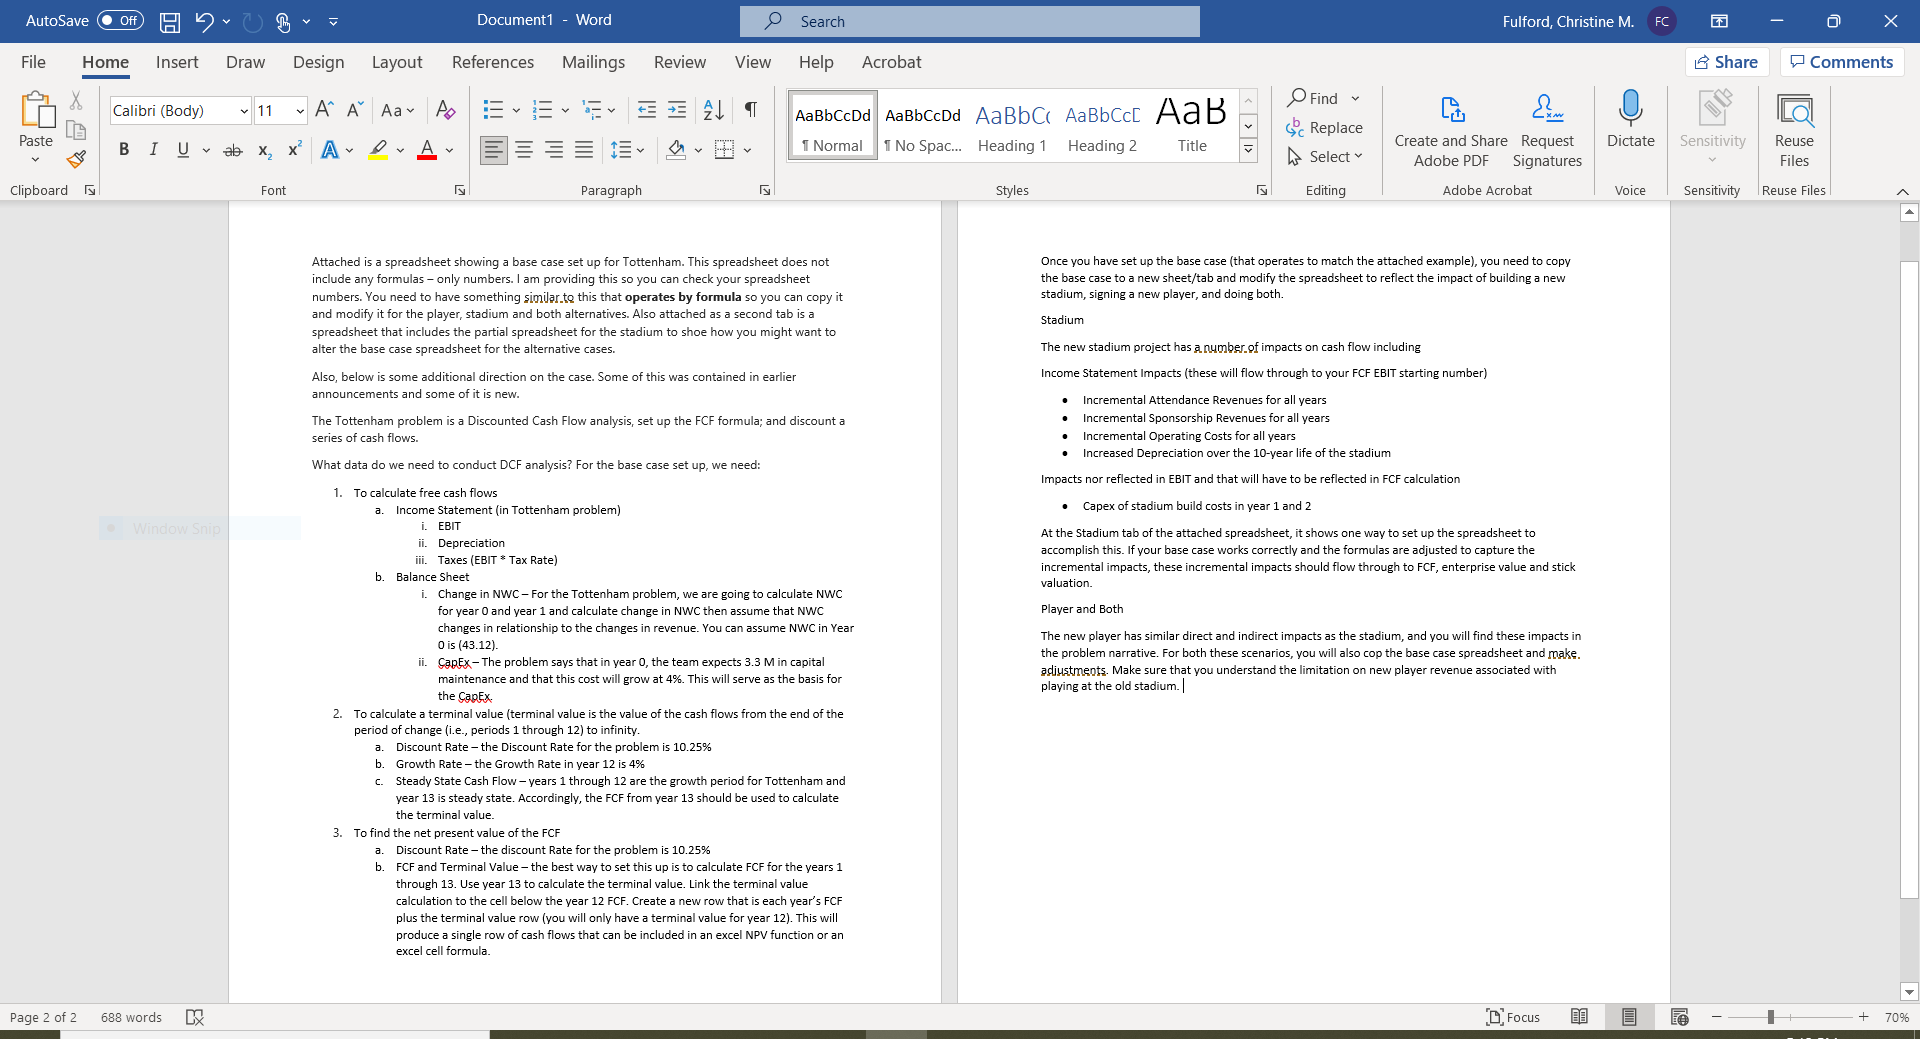Toggle Underline formatting
This screenshot has height=1039, width=1920.
pos(183,150)
